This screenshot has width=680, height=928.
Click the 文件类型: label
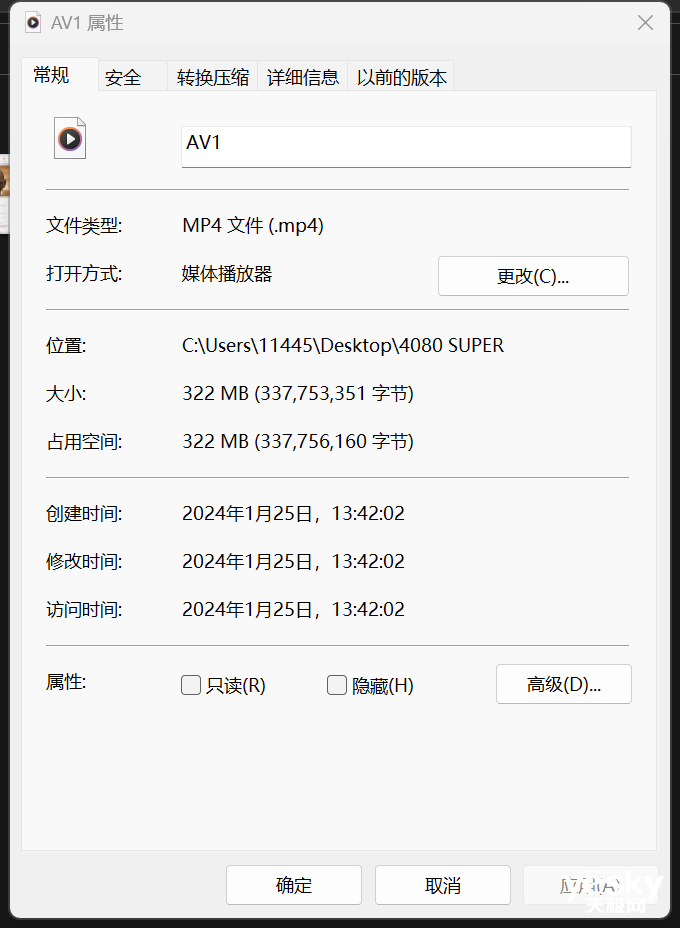84,225
